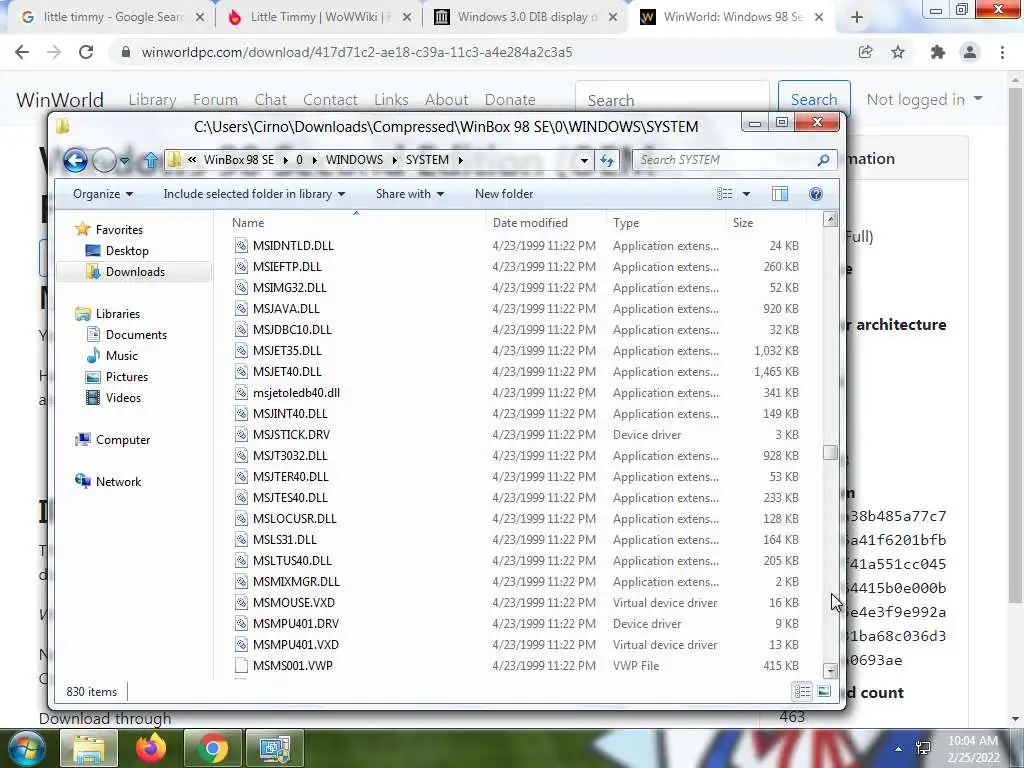Click the Explorer Forward arrow button
Screen dimensions: 1024x768
pos(104,160)
